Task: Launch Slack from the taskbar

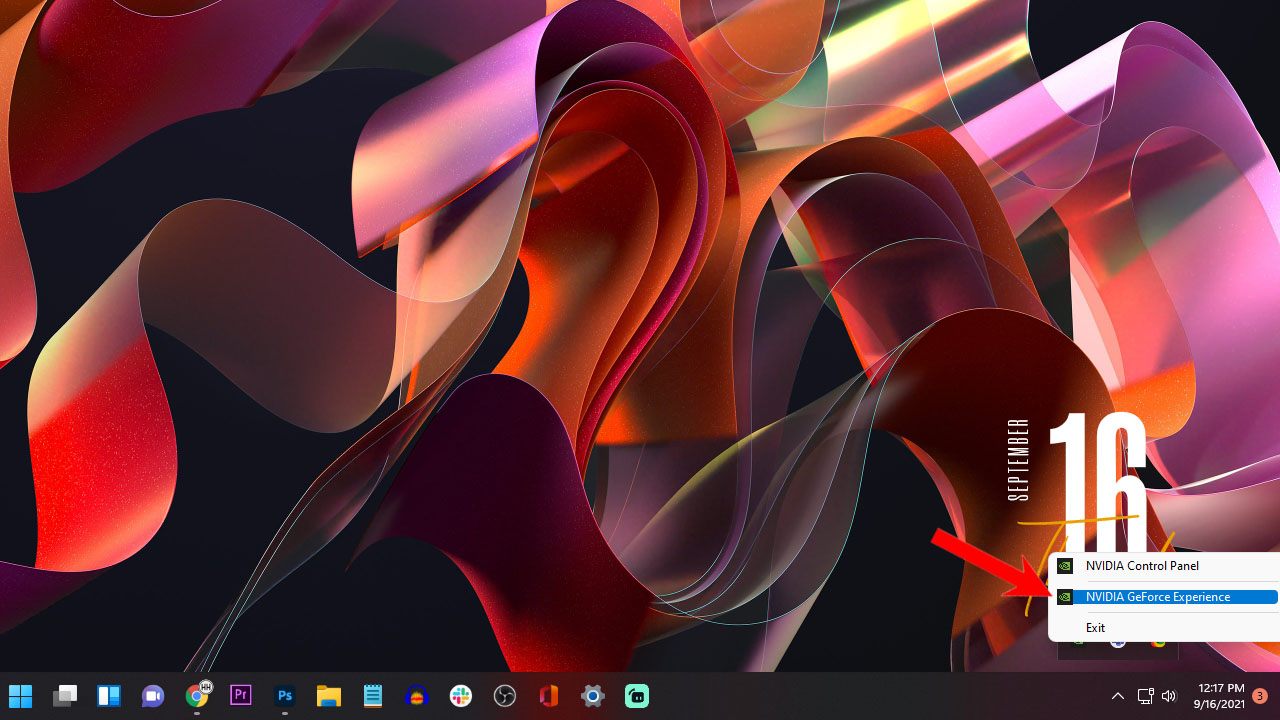Action: 461,696
